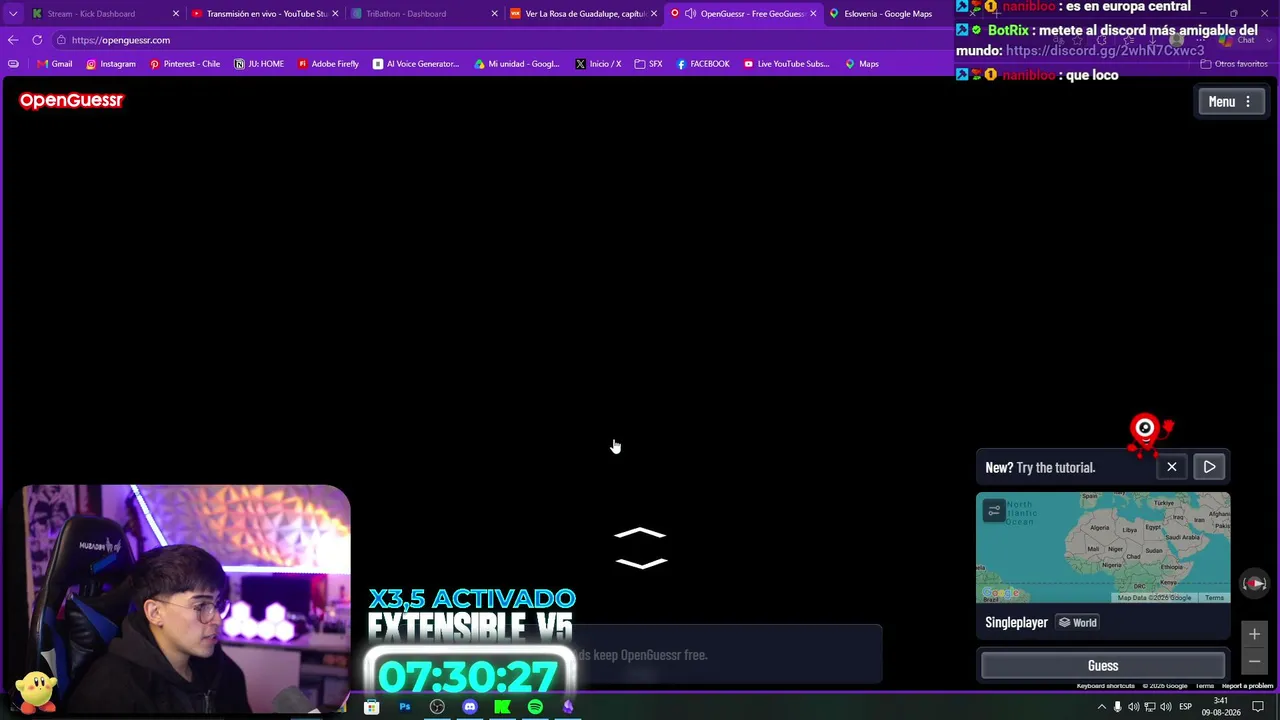Switch to Ver La Rosa de Guadalupe tab
The width and height of the screenshot is (1280, 720).
pyautogui.click(x=584, y=14)
